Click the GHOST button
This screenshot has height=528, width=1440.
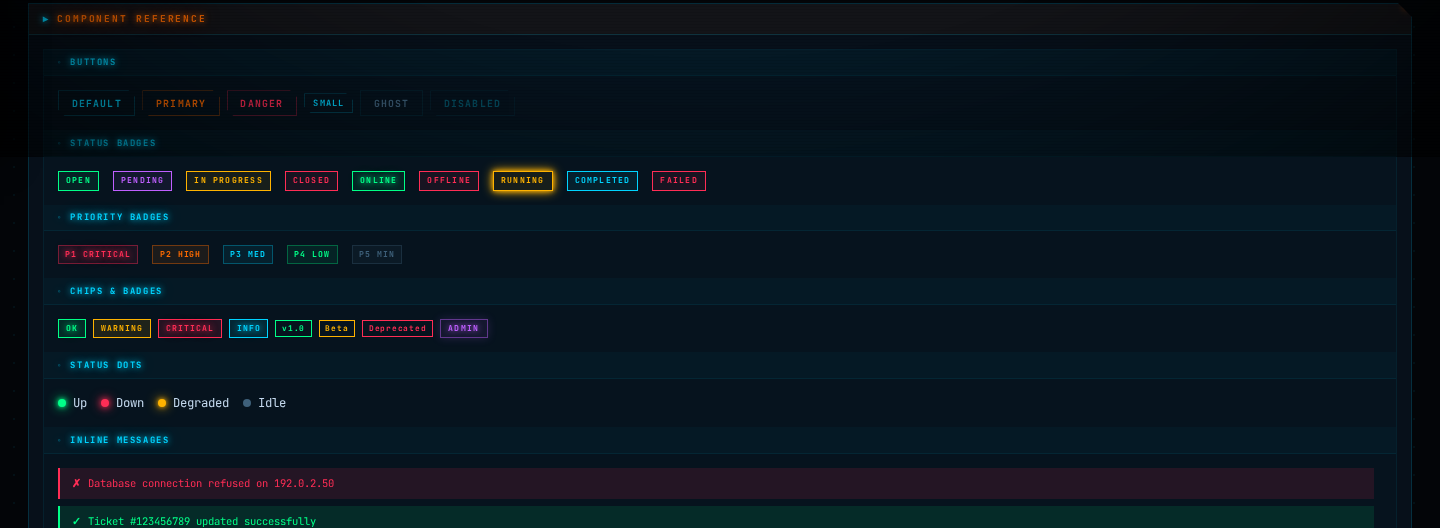click(x=391, y=103)
